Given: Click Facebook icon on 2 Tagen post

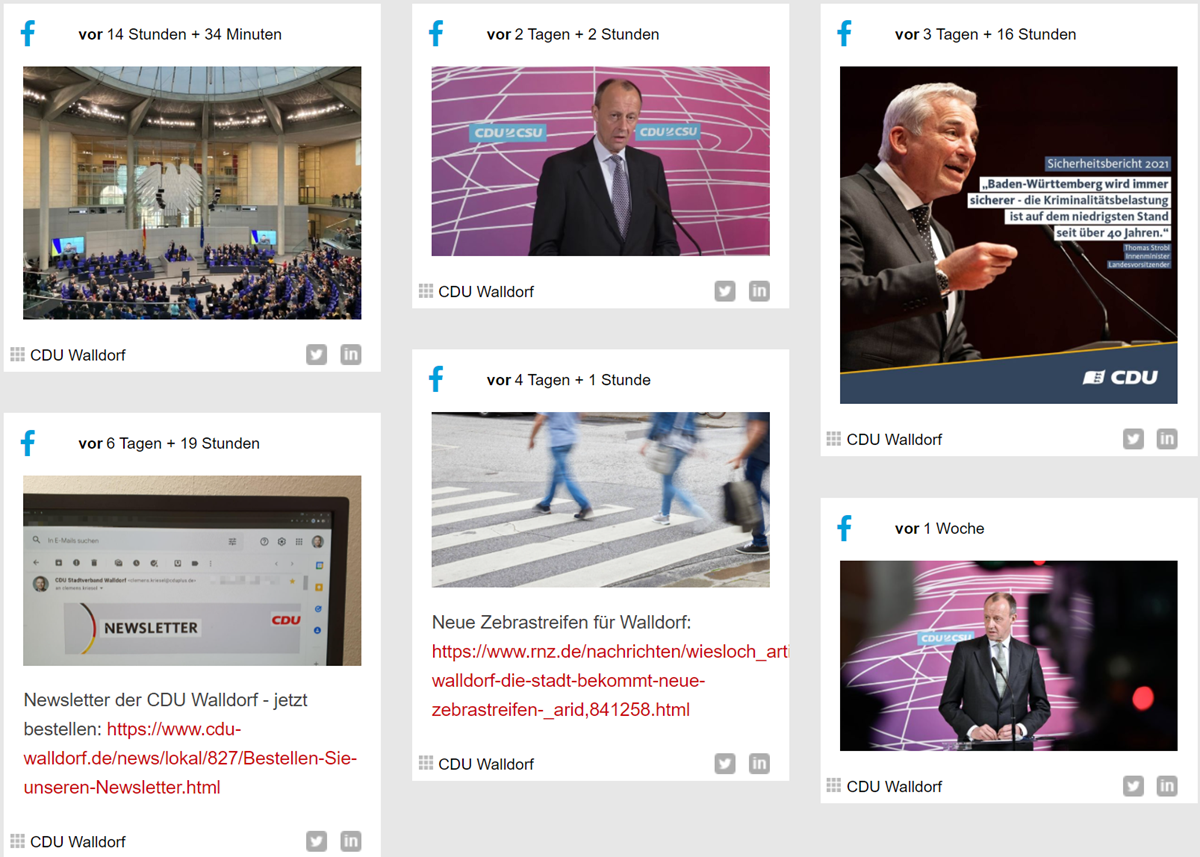Looking at the screenshot, I should [436, 33].
